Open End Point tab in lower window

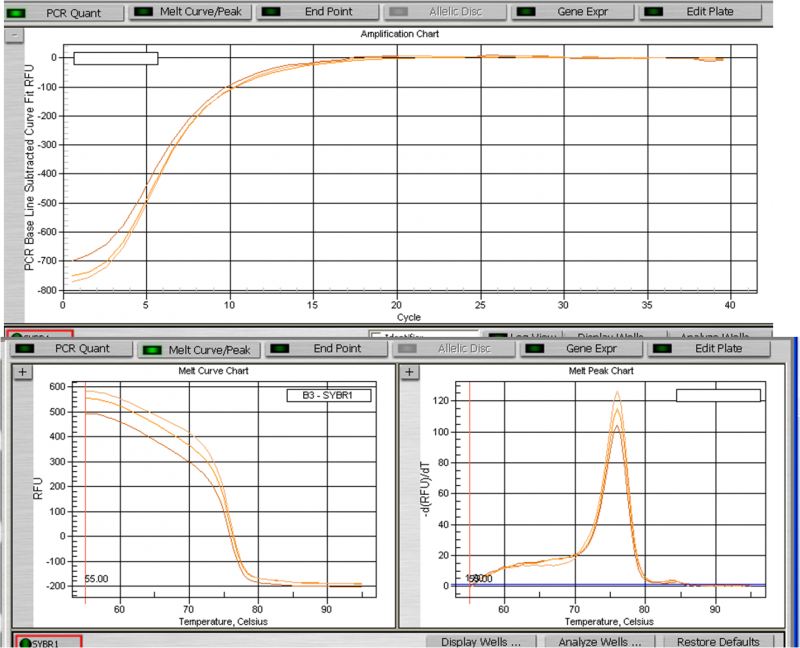coord(327,348)
